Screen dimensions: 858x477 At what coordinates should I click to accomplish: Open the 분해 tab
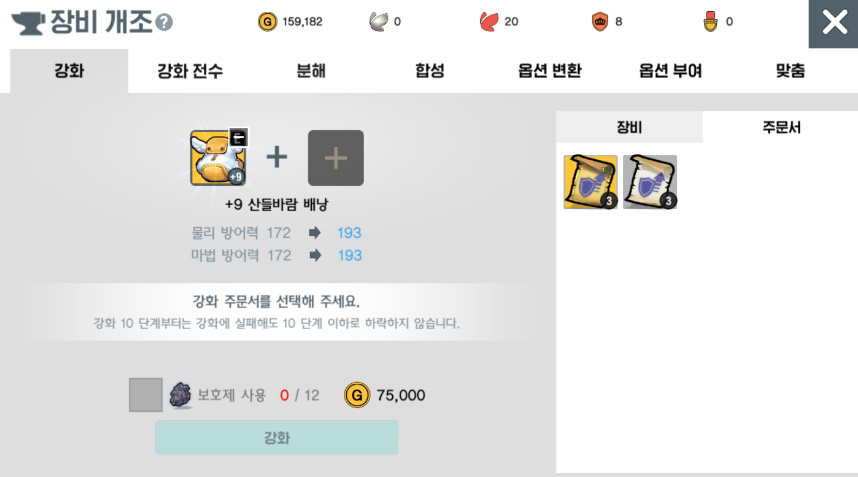(x=311, y=71)
